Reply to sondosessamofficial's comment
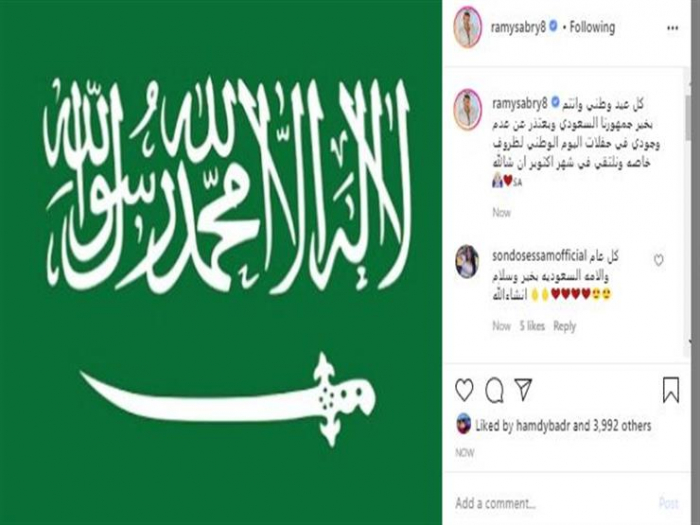Viewport: 700px width, 525px height. click(564, 326)
